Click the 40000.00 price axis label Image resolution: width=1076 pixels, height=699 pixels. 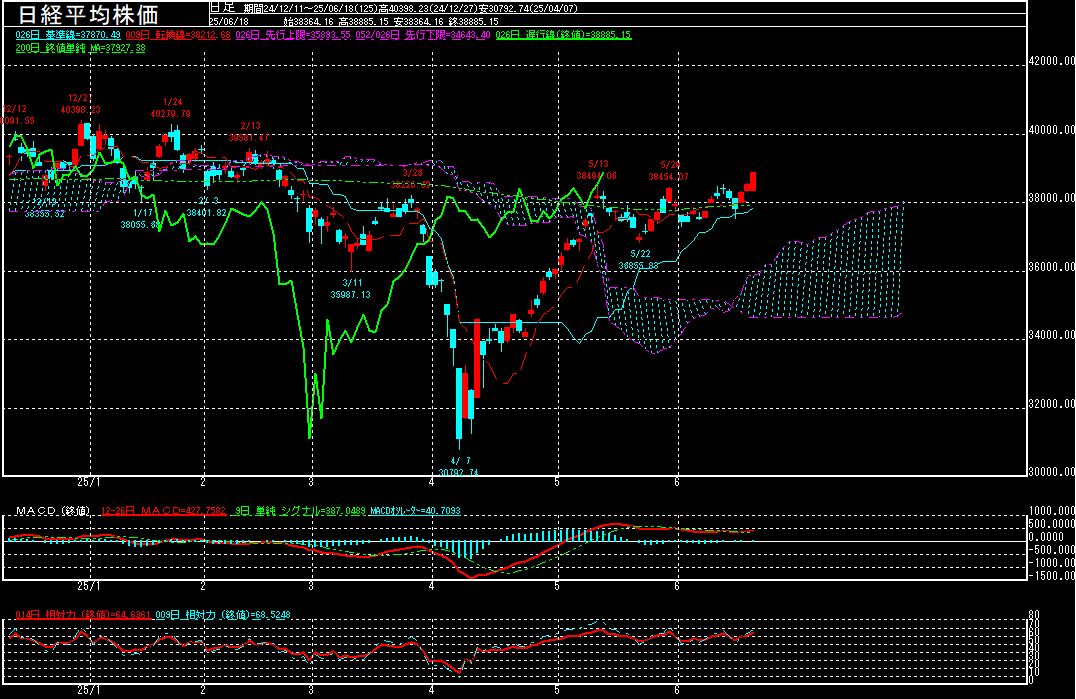(1051, 129)
